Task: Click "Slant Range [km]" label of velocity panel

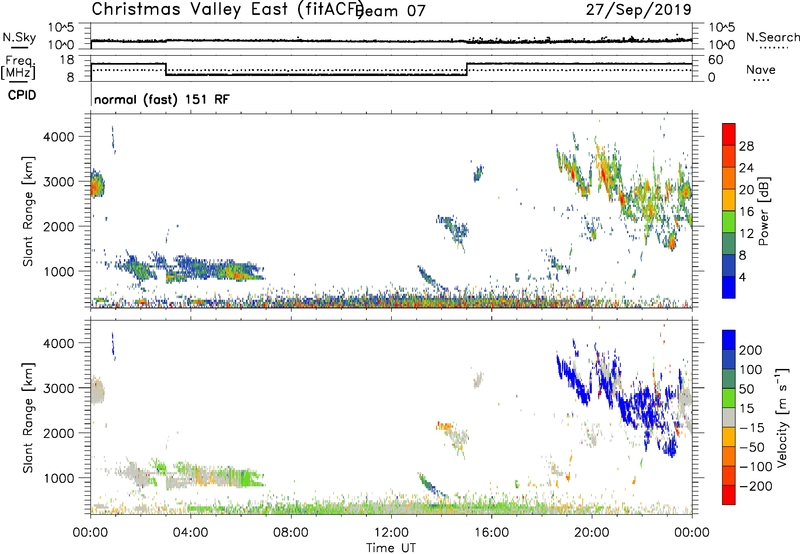Action: [x=29, y=418]
